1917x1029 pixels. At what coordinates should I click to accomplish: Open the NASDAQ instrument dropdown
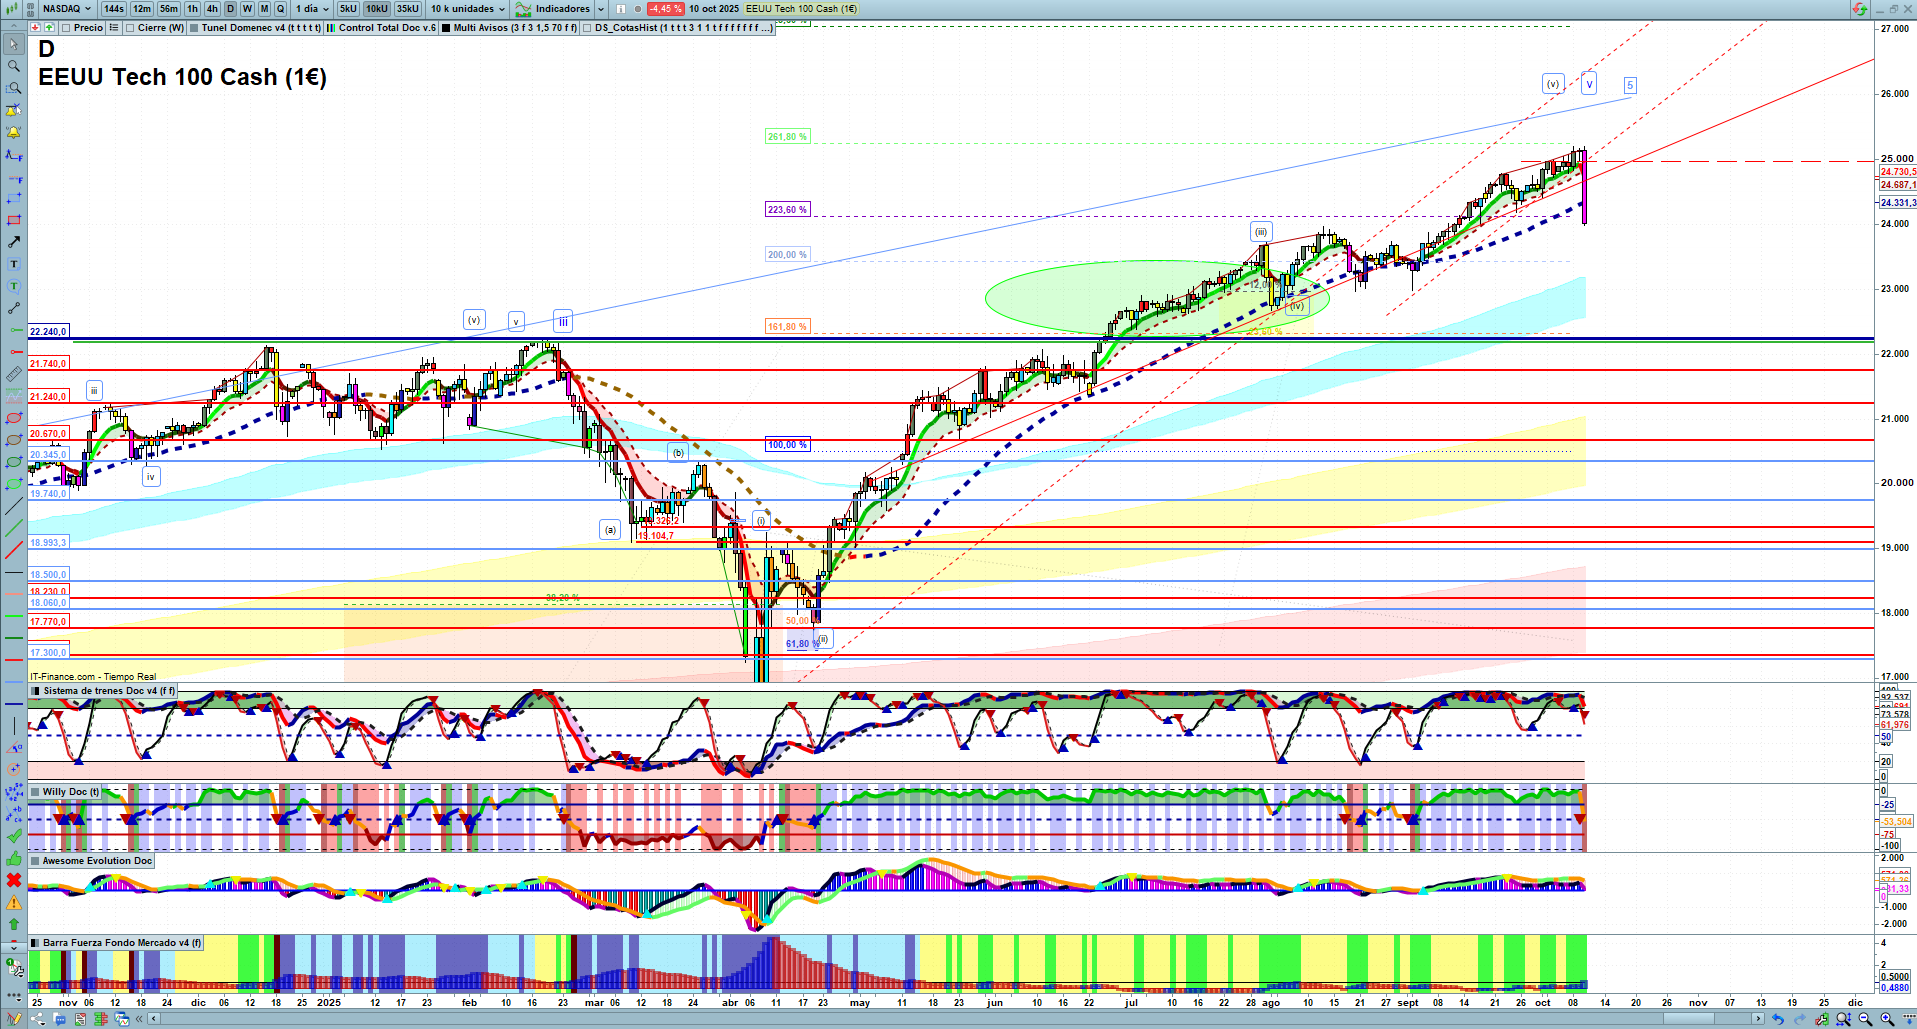tap(66, 9)
